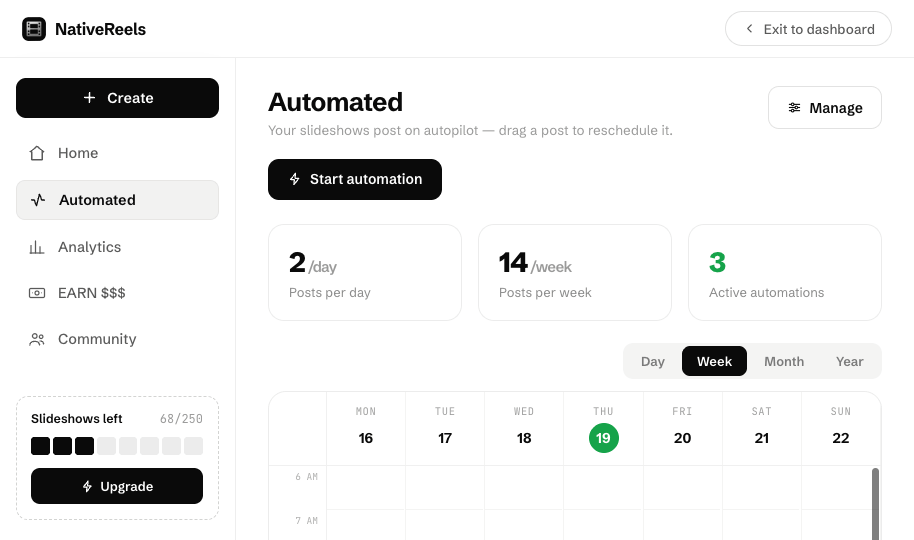Click the lightning bolt on Start automation

(x=295, y=179)
